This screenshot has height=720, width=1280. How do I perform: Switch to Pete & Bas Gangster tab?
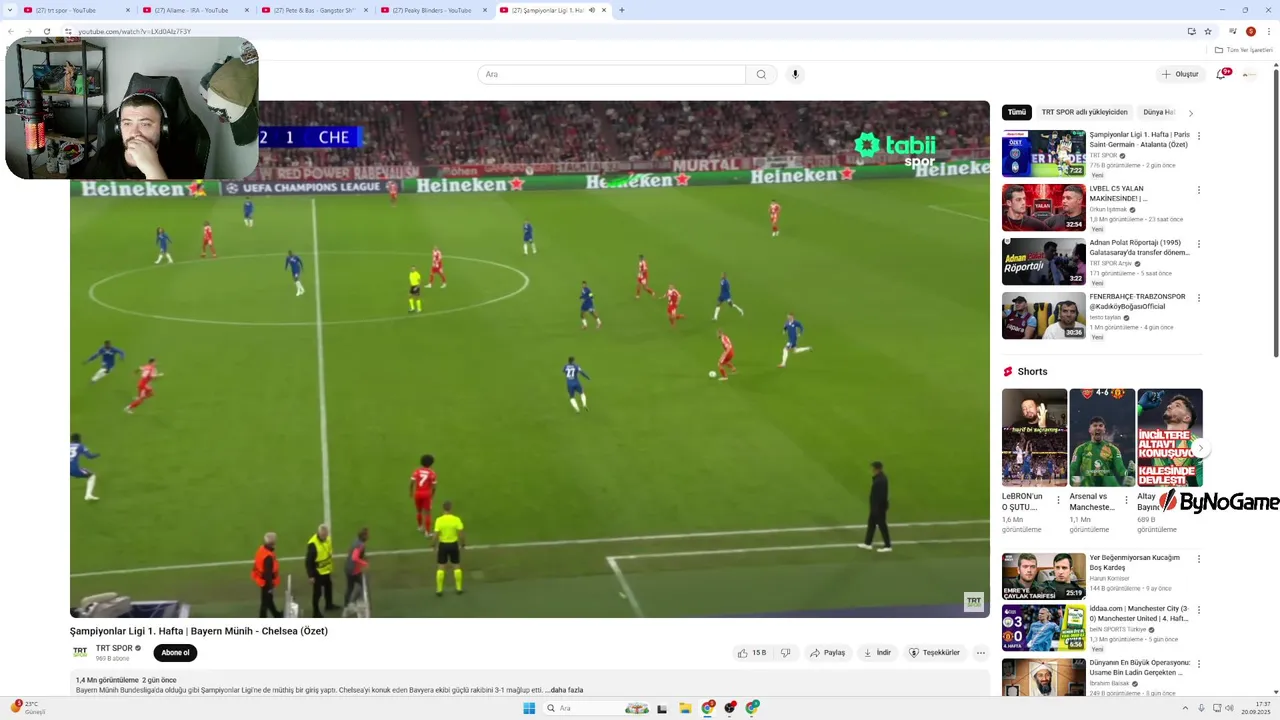[x=314, y=10]
